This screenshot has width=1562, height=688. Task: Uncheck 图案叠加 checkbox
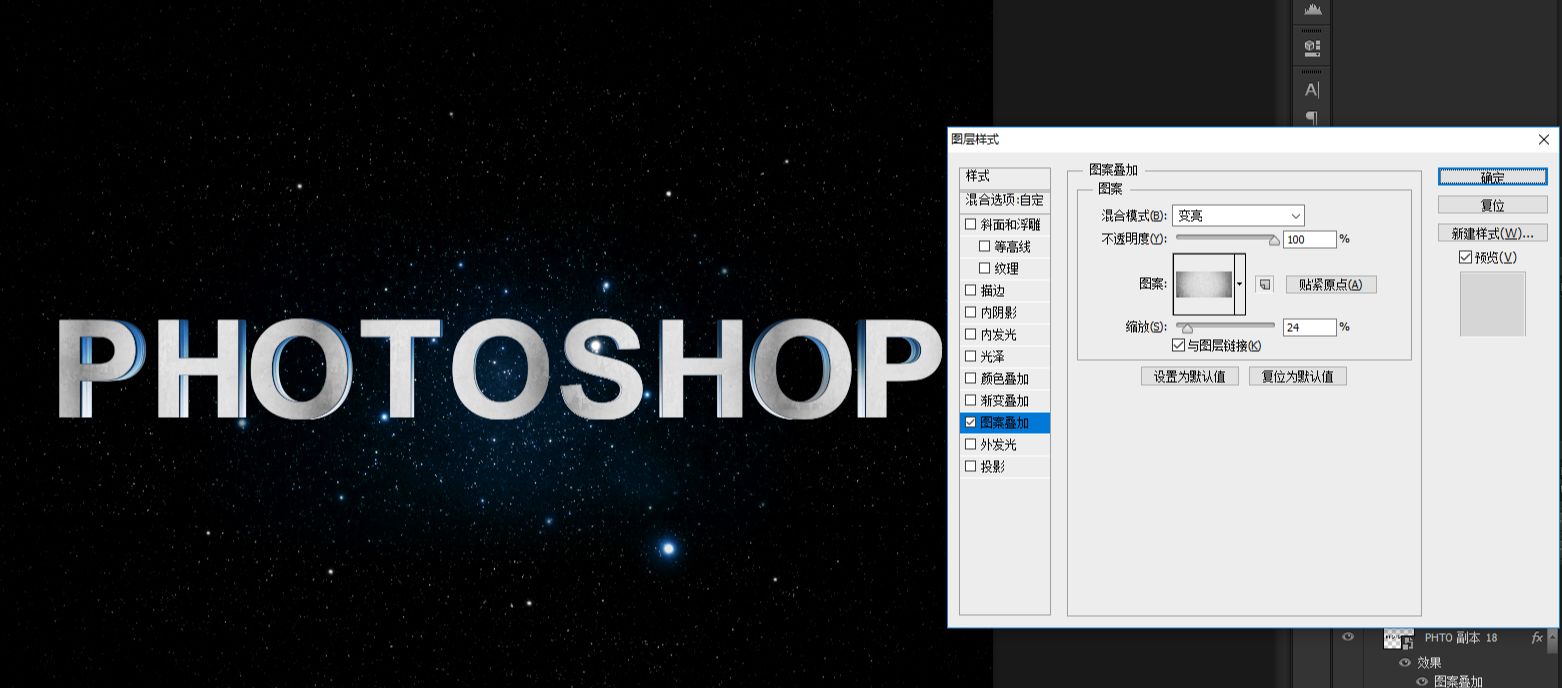tap(970, 422)
